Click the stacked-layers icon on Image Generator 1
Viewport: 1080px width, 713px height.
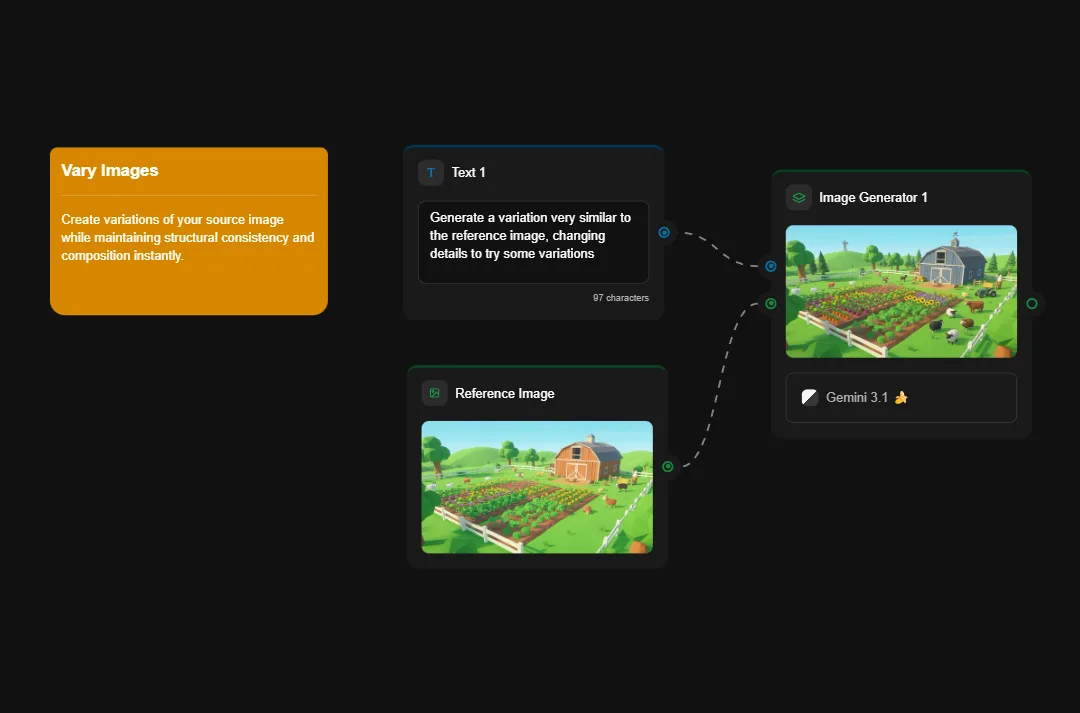pyautogui.click(x=798, y=197)
